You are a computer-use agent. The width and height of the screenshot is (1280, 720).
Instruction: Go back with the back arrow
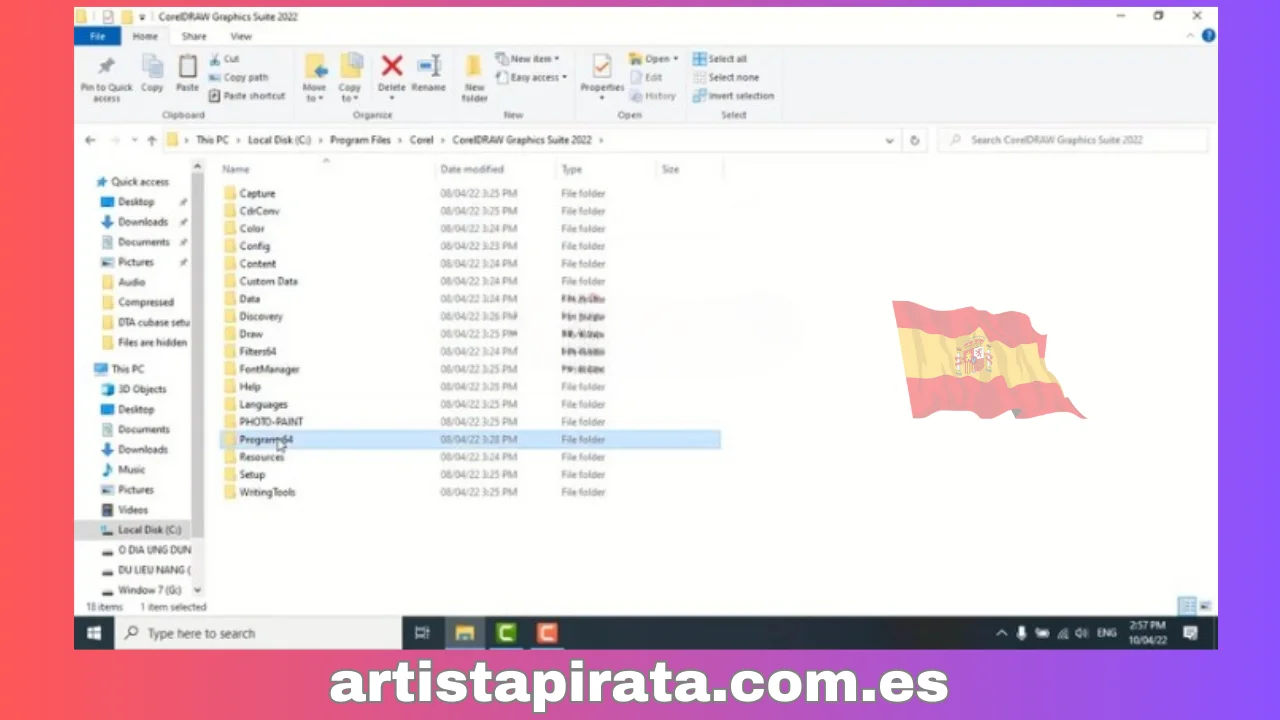tap(90, 141)
